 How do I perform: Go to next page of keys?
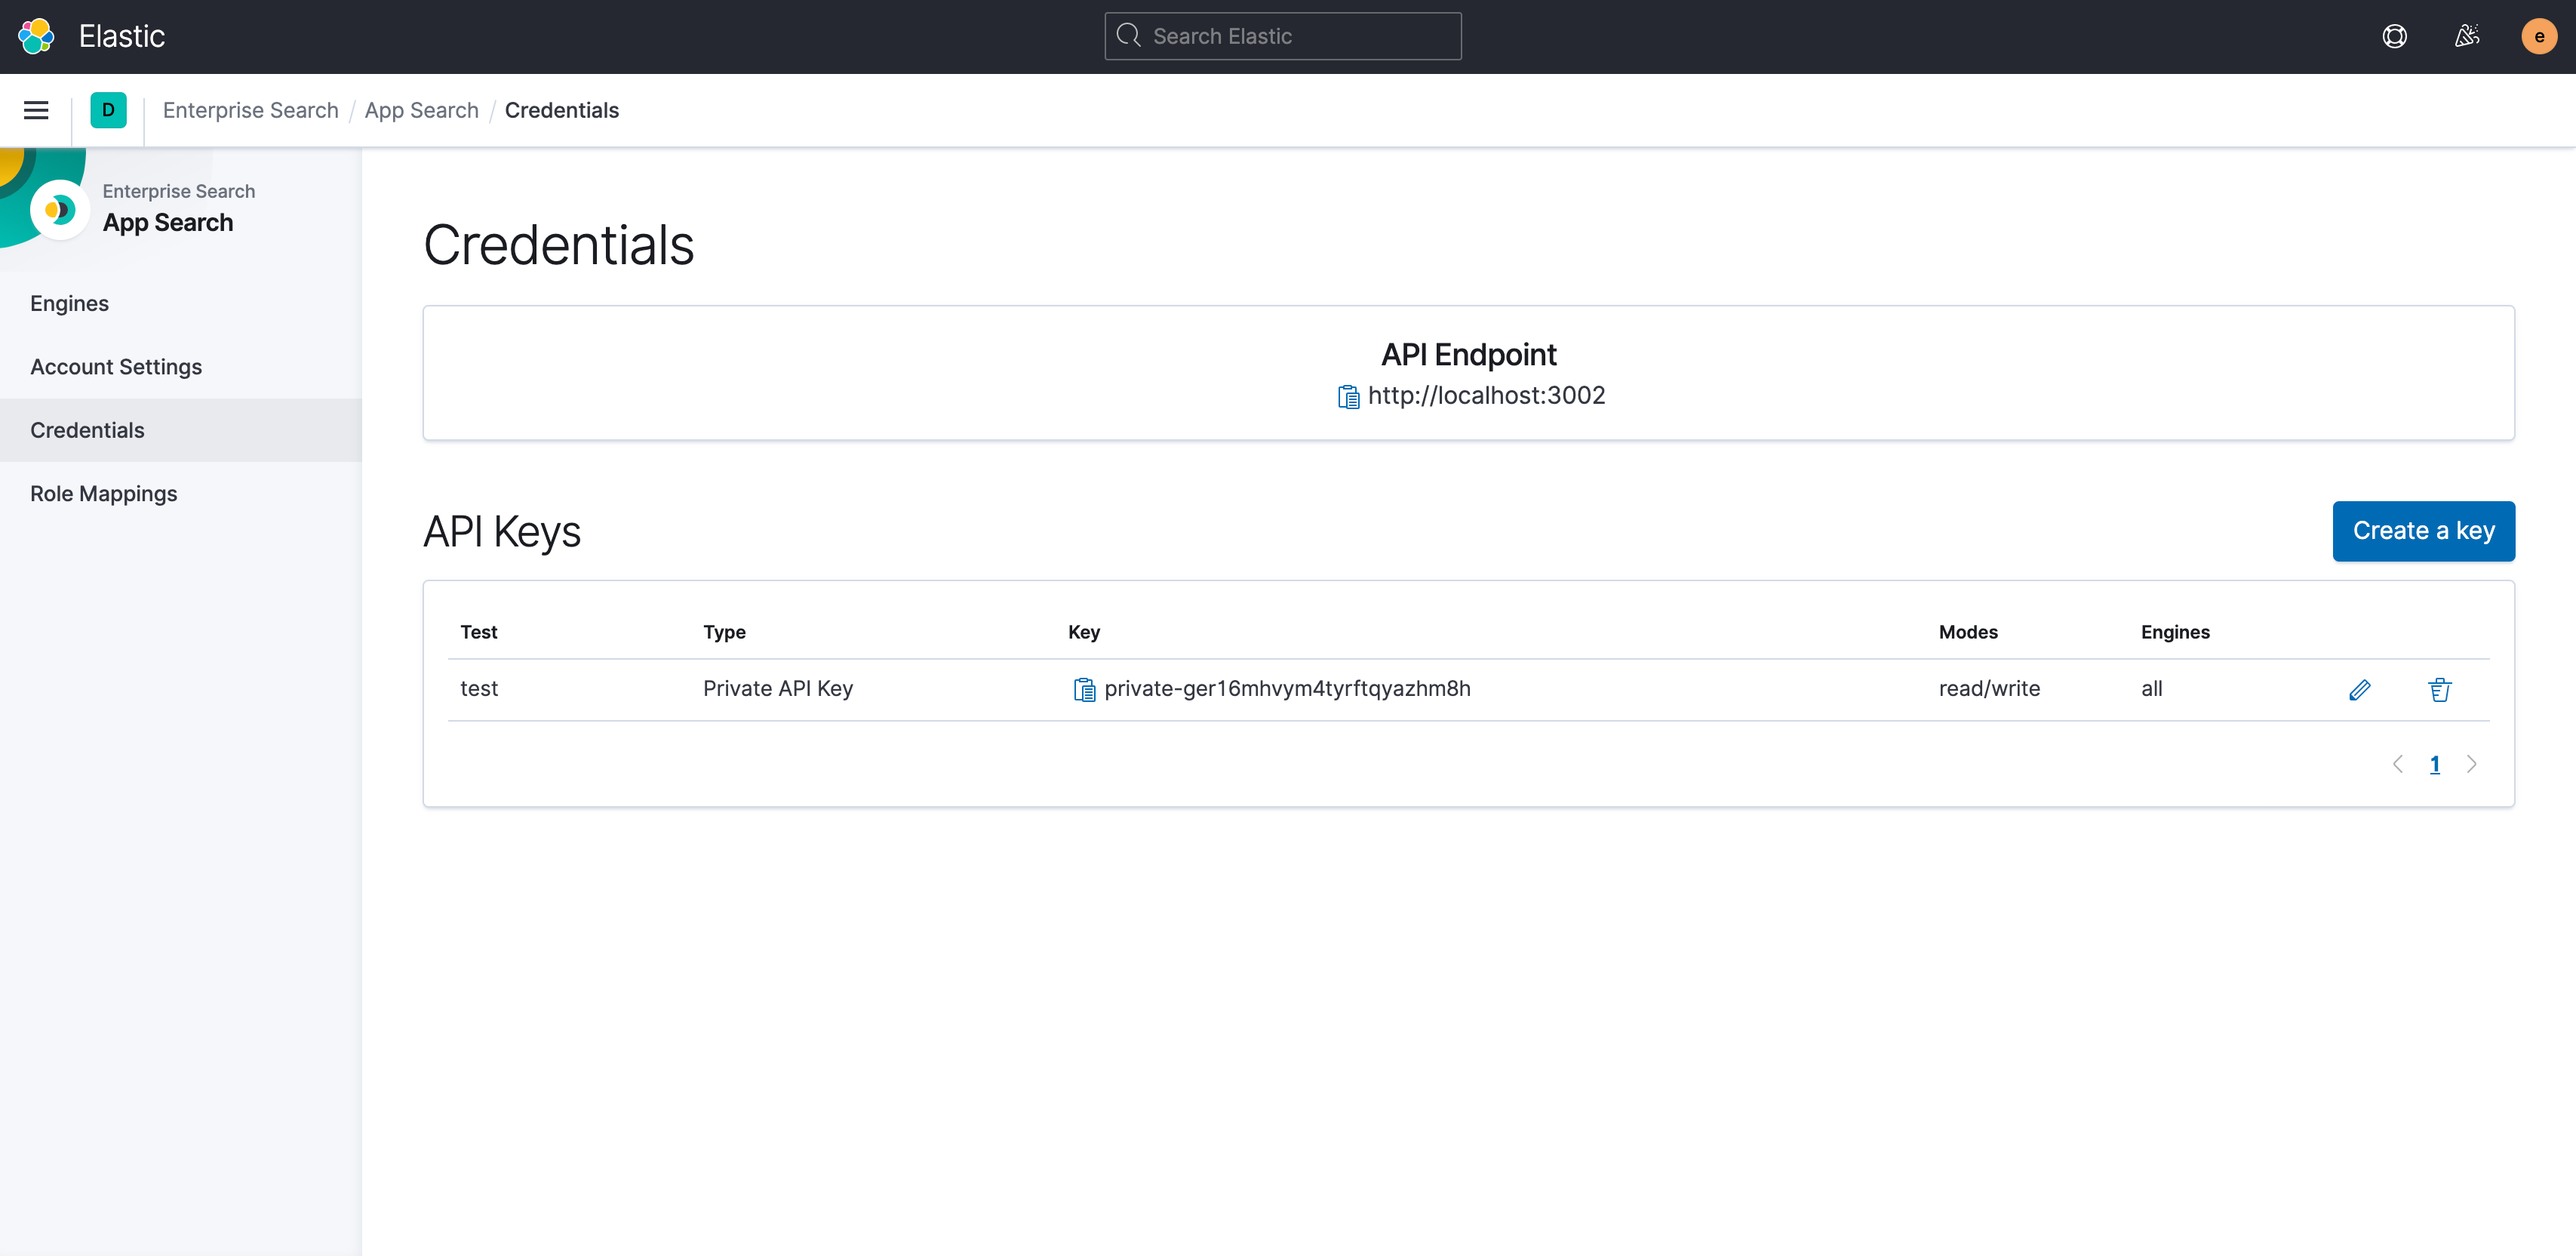[2471, 764]
